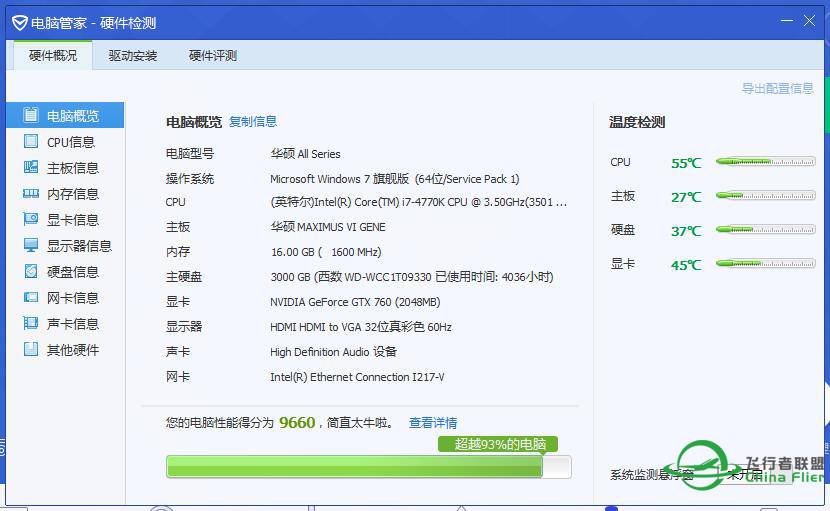Select the 硬件概况 tab
Image resolution: width=830 pixels, height=511 pixels.
[x=52, y=56]
